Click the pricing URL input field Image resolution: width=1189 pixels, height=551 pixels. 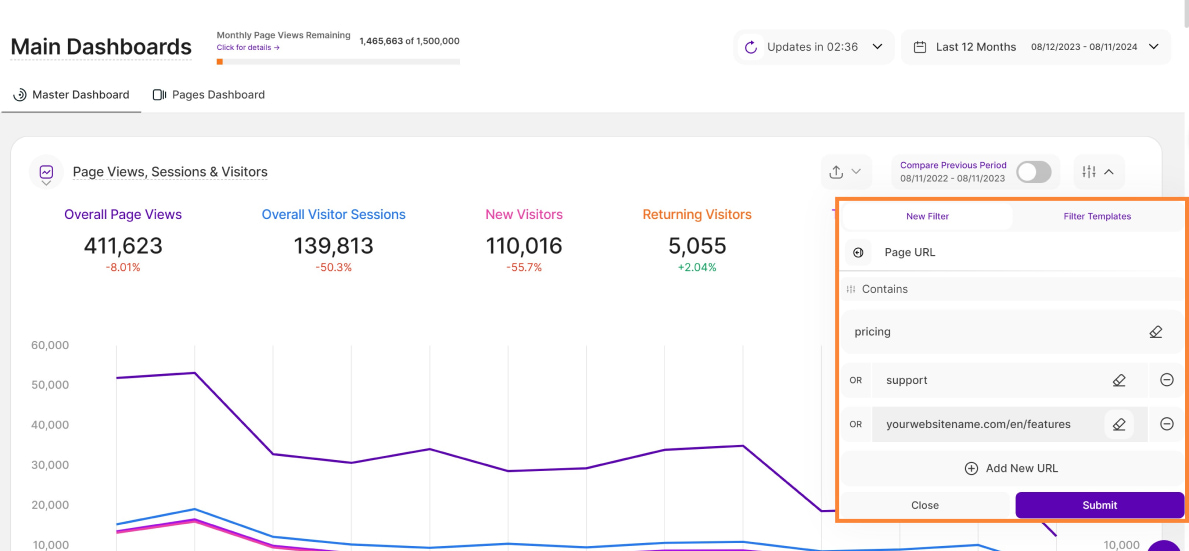pyautogui.click(x=990, y=332)
